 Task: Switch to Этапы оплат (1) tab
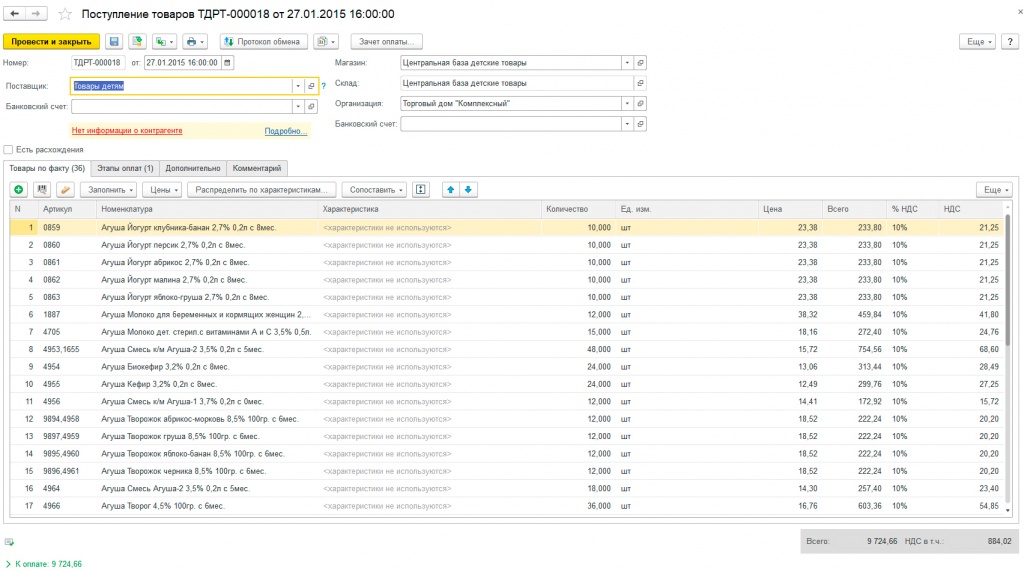pos(125,169)
